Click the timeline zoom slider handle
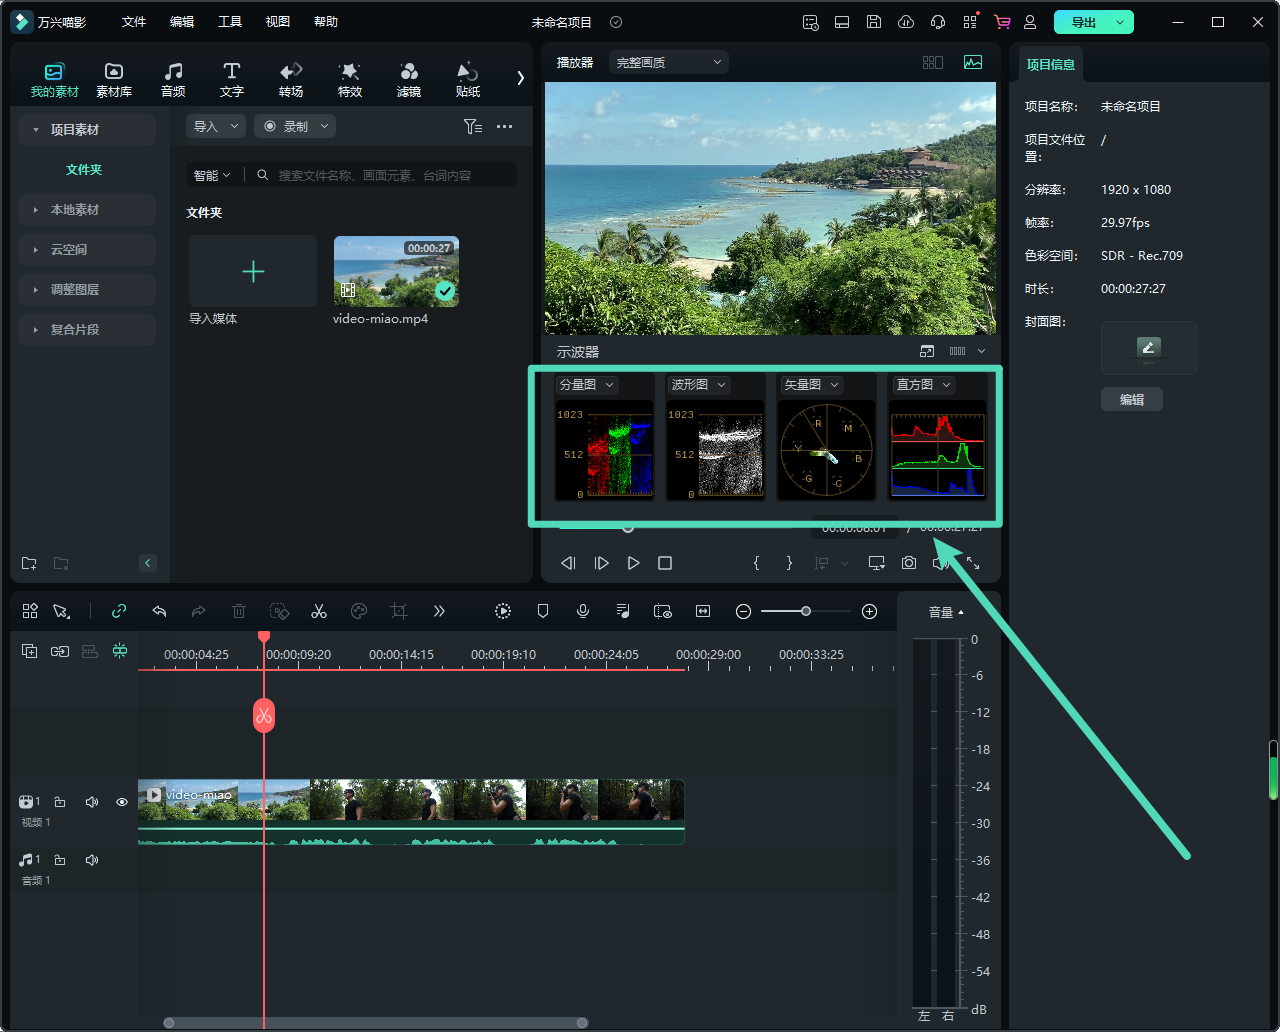Image resolution: width=1280 pixels, height=1032 pixels. pyautogui.click(x=805, y=611)
